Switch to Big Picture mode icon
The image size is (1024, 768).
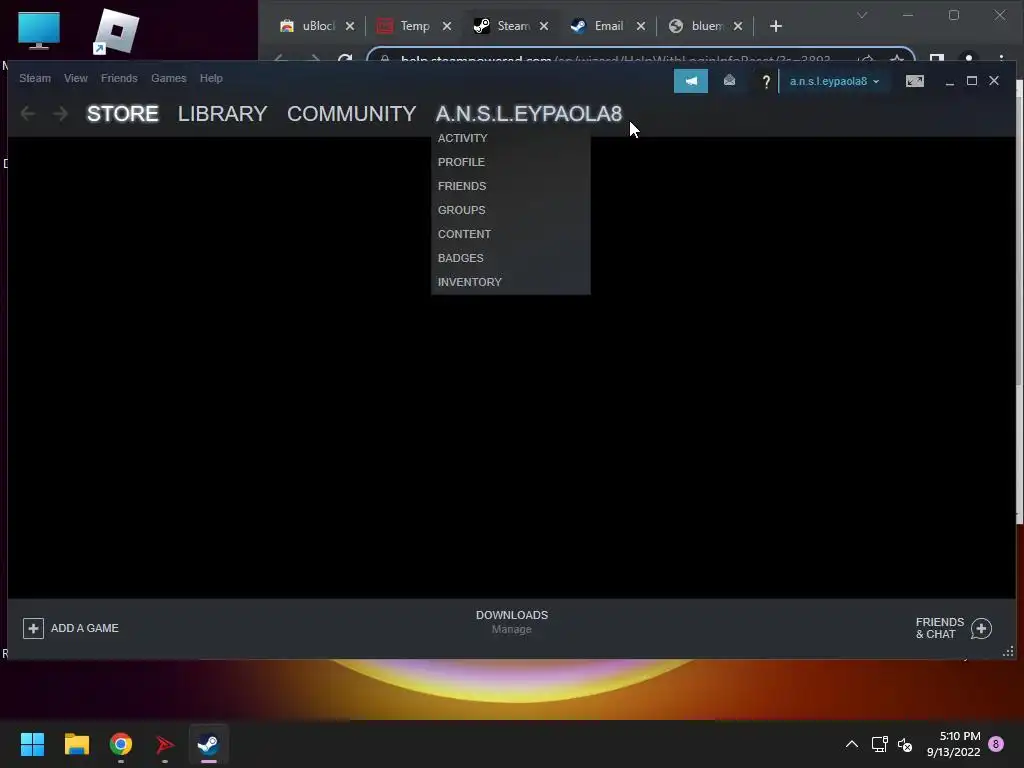tap(914, 81)
